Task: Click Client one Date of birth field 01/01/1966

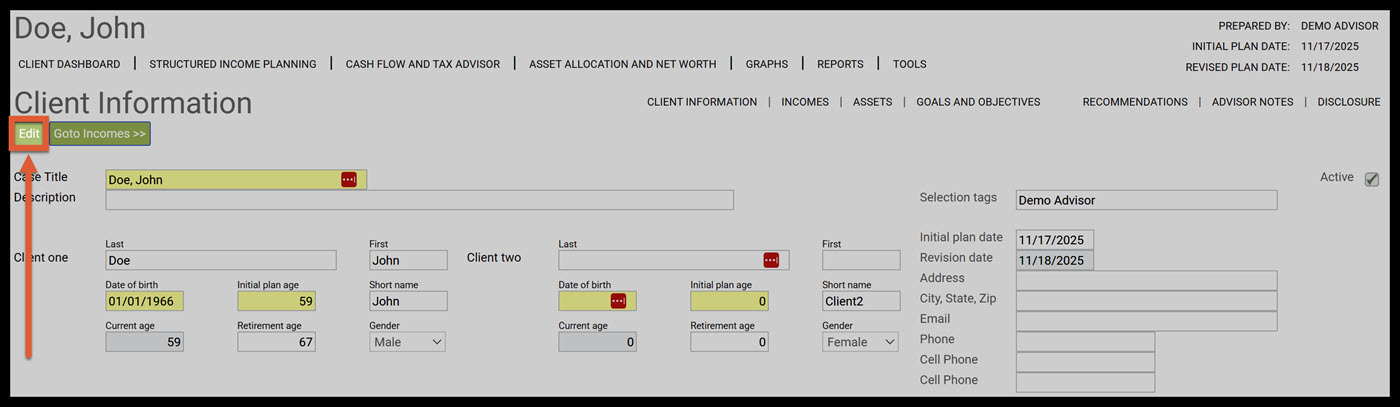Action: point(144,301)
